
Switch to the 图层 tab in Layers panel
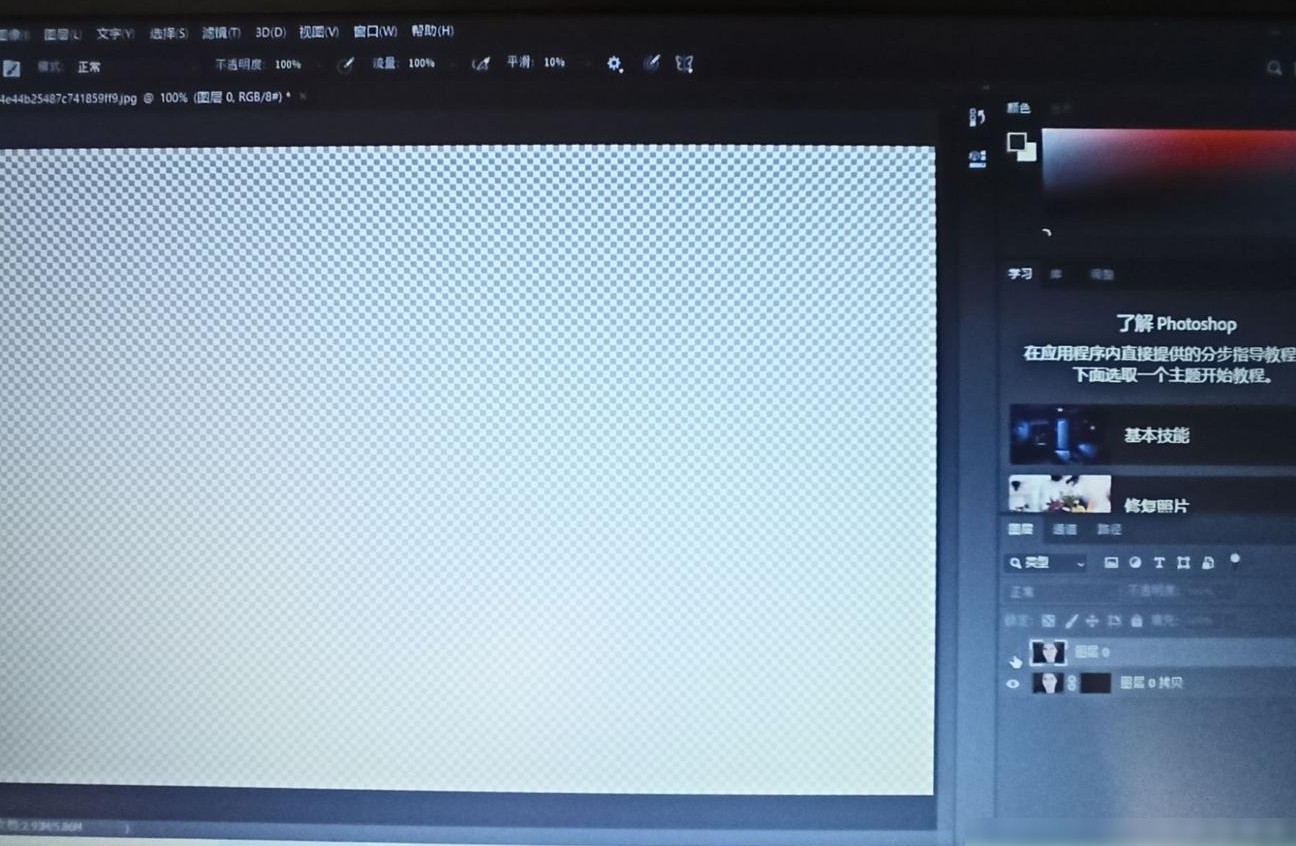tap(1020, 529)
